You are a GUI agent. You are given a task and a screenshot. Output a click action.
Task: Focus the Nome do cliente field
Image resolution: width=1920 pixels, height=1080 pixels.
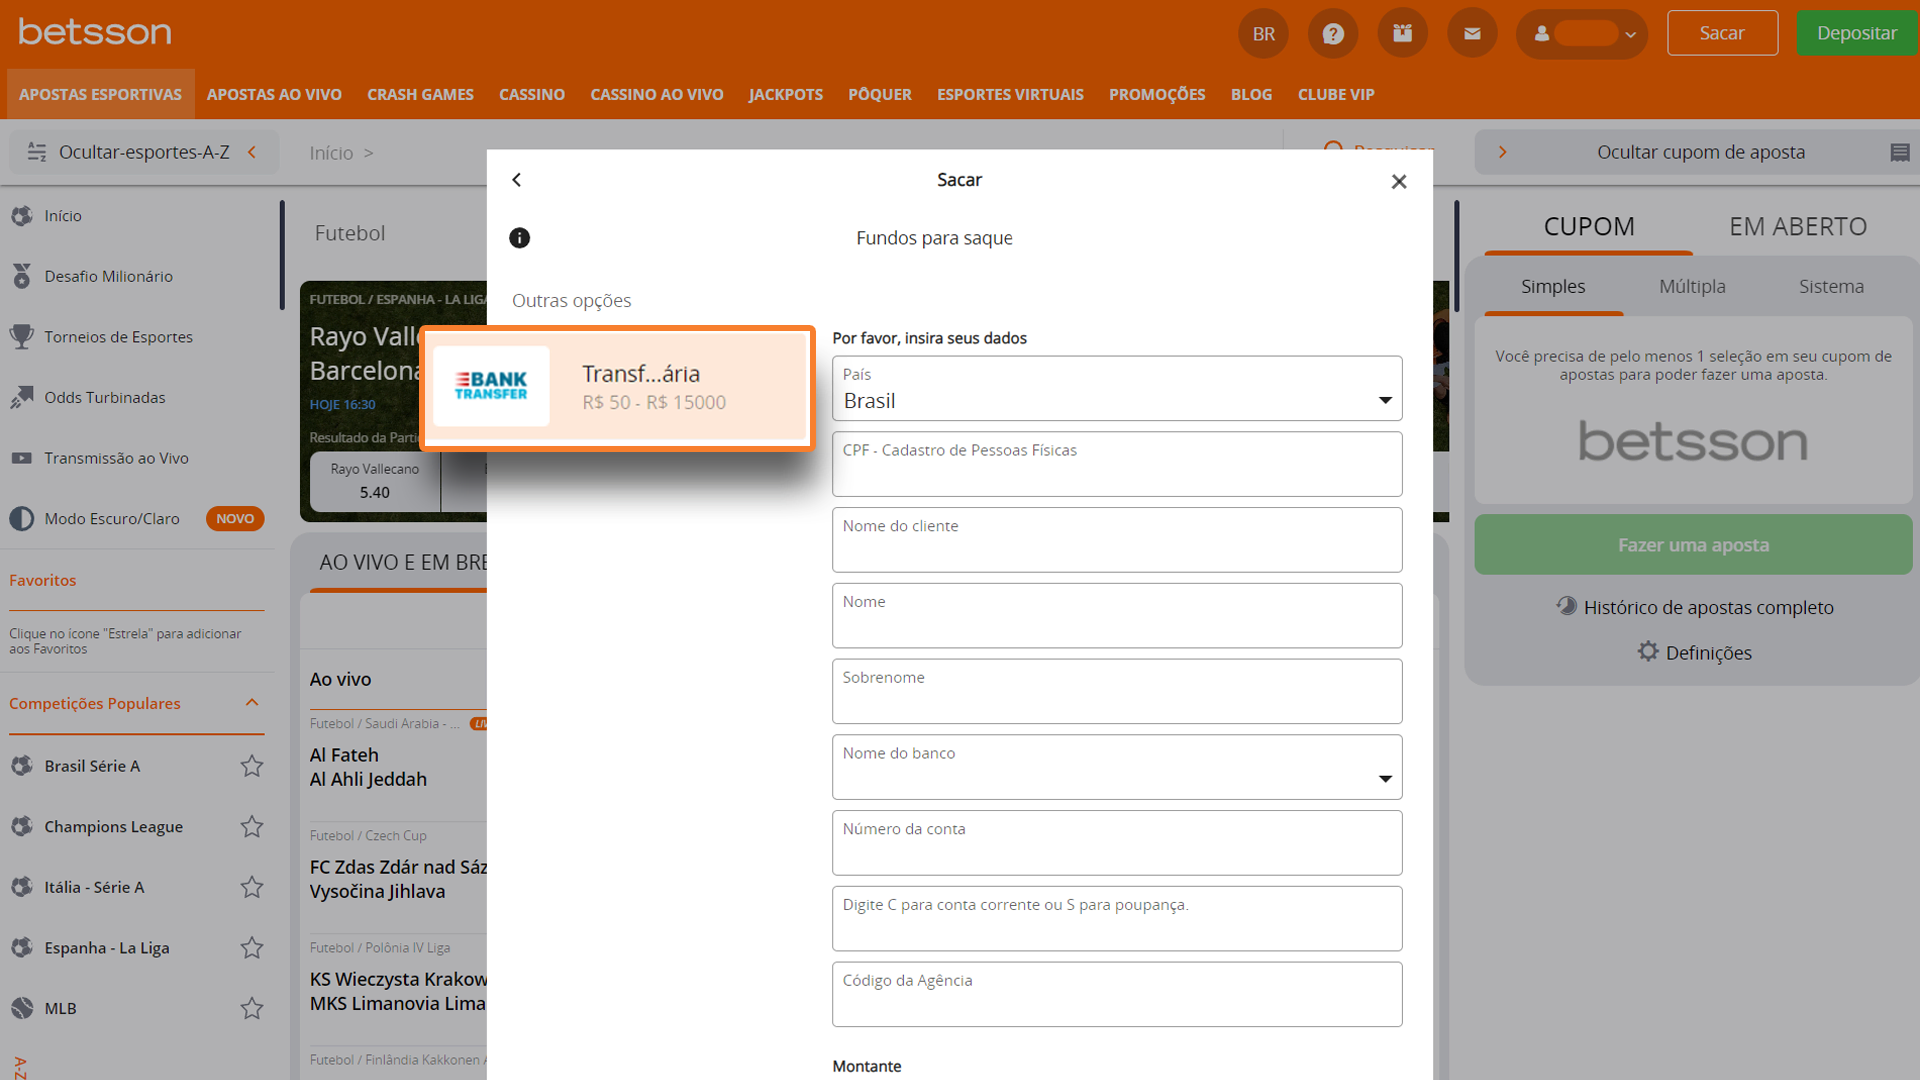(x=1117, y=540)
